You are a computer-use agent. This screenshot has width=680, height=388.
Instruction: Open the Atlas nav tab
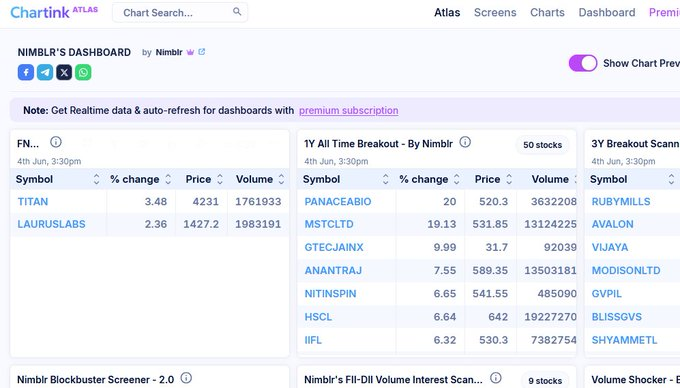pyautogui.click(x=447, y=13)
